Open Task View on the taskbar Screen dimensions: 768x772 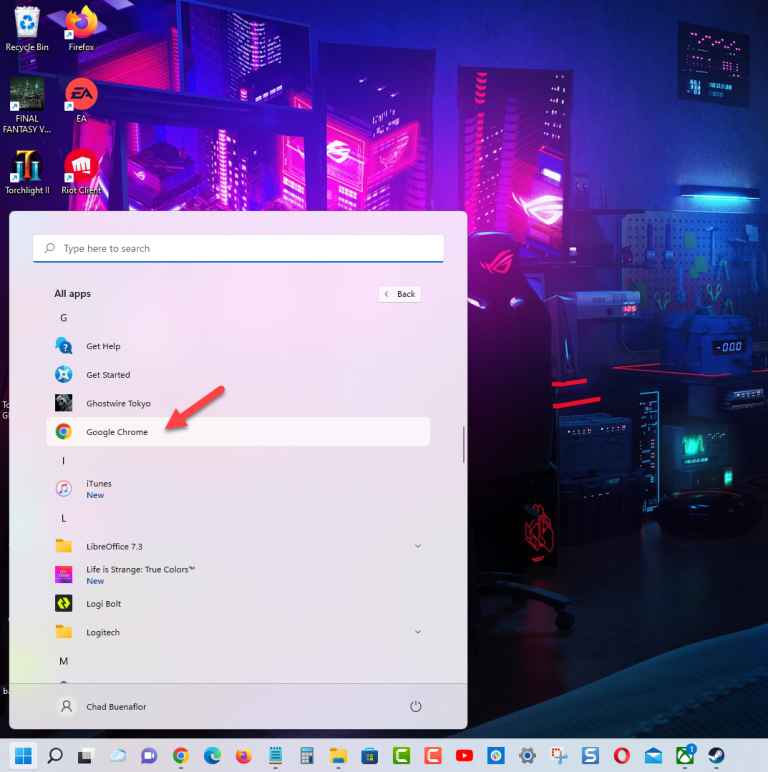click(x=86, y=755)
